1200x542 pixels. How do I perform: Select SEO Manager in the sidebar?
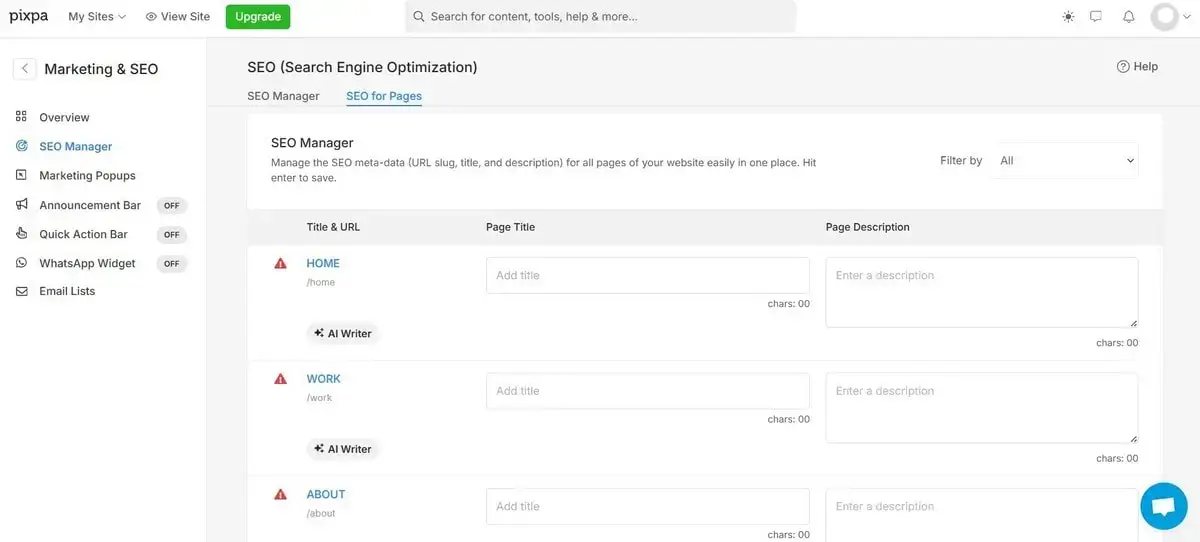(x=75, y=146)
